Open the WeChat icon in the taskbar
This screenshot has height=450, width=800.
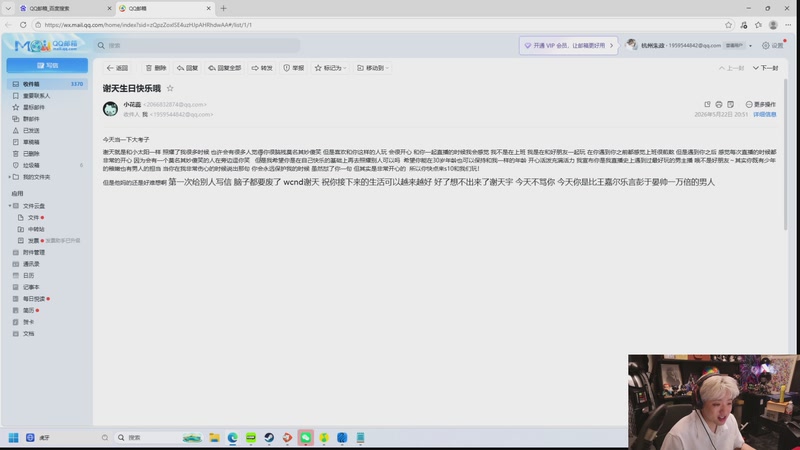click(x=306, y=437)
